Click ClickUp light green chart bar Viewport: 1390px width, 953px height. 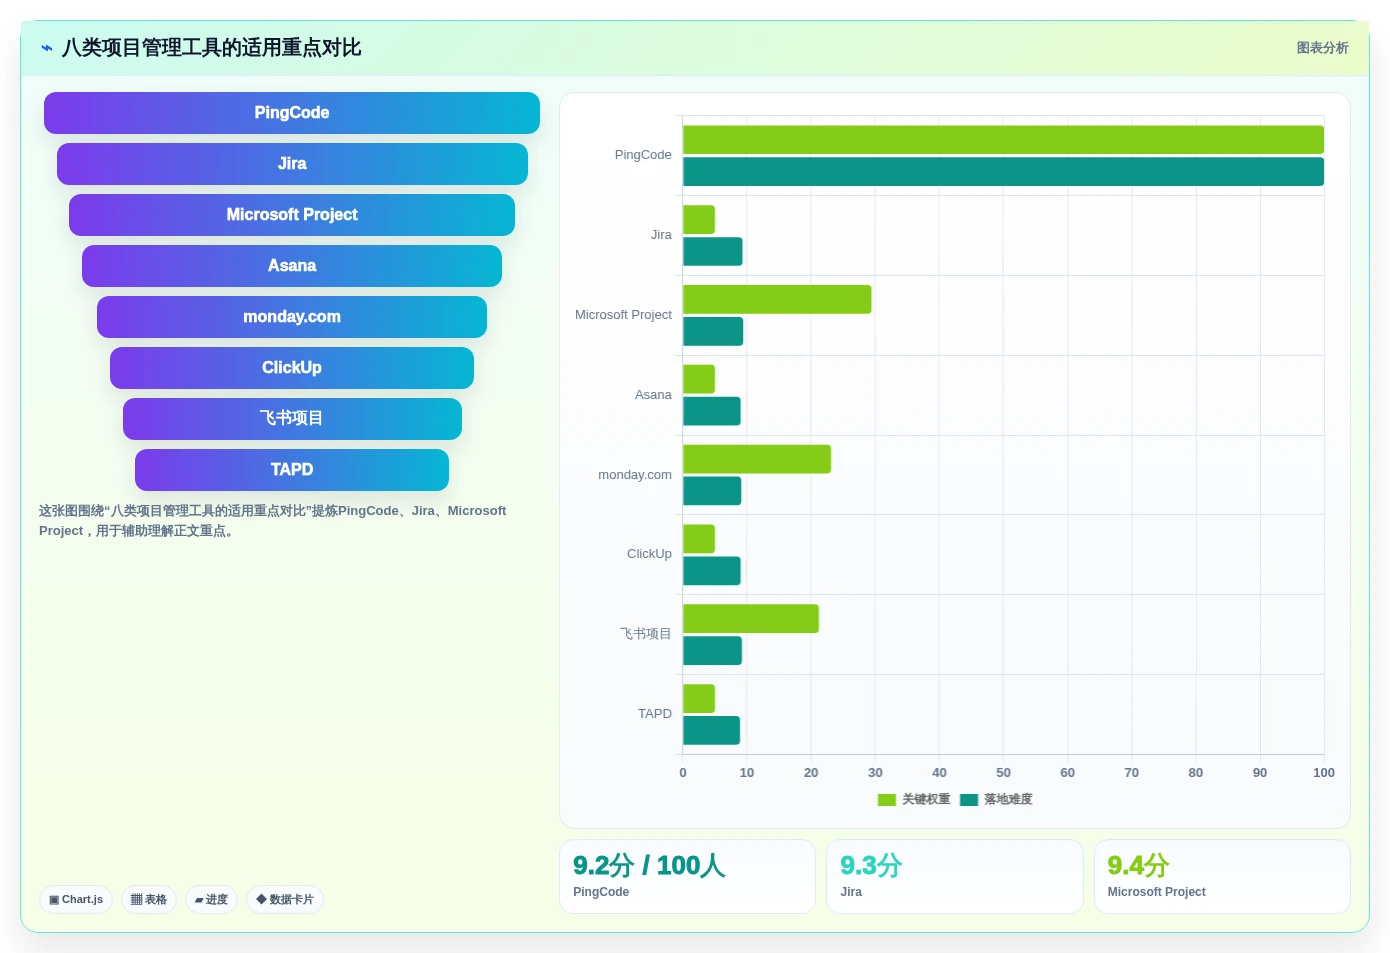[x=699, y=539]
